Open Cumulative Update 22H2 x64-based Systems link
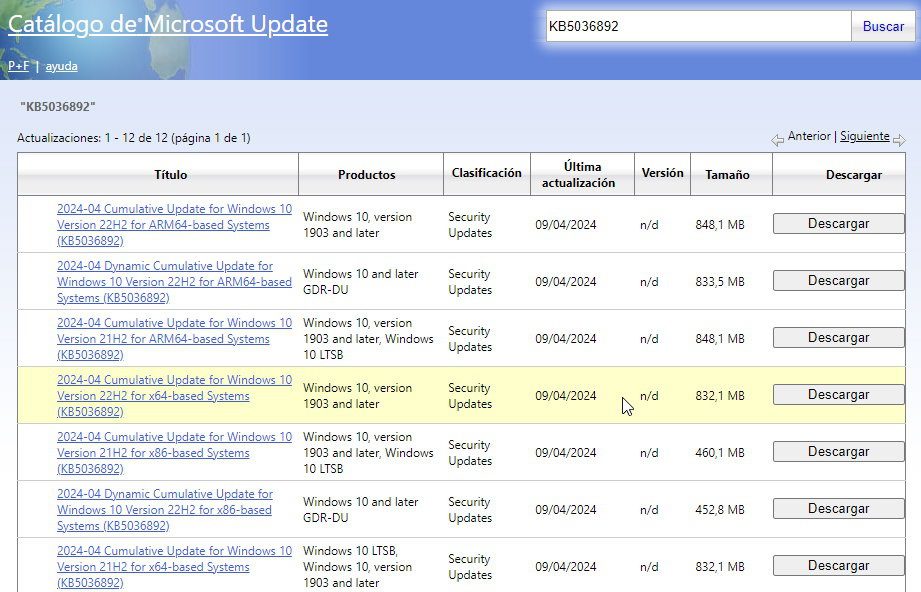The width and height of the screenshot is (921, 592). click(x=174, y=396)
